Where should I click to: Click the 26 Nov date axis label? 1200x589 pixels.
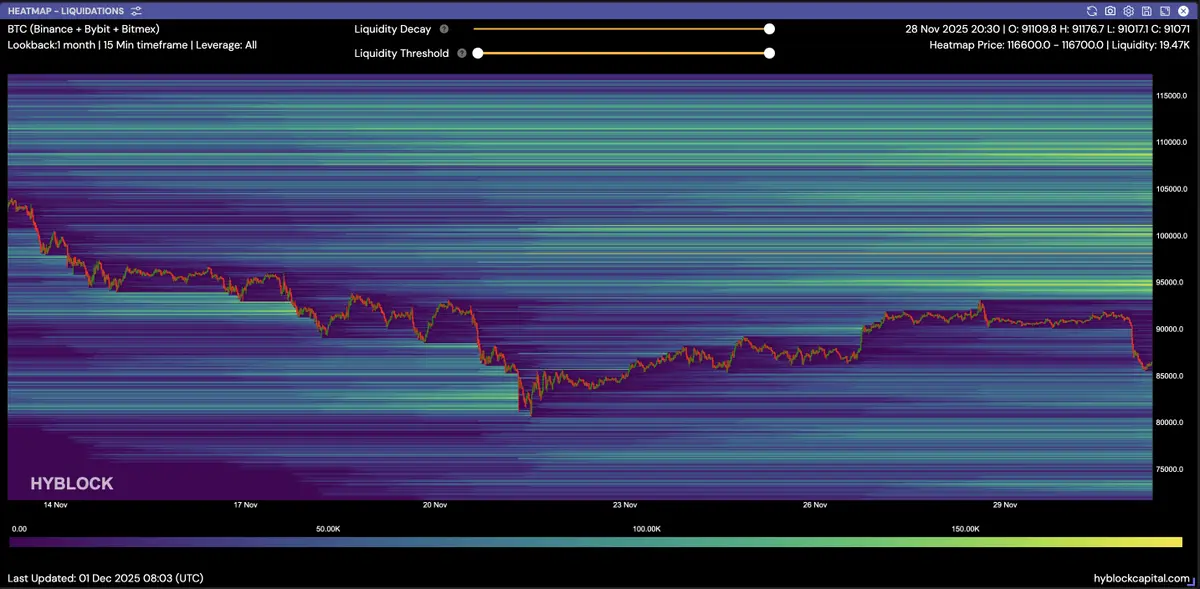pos(815,506)
